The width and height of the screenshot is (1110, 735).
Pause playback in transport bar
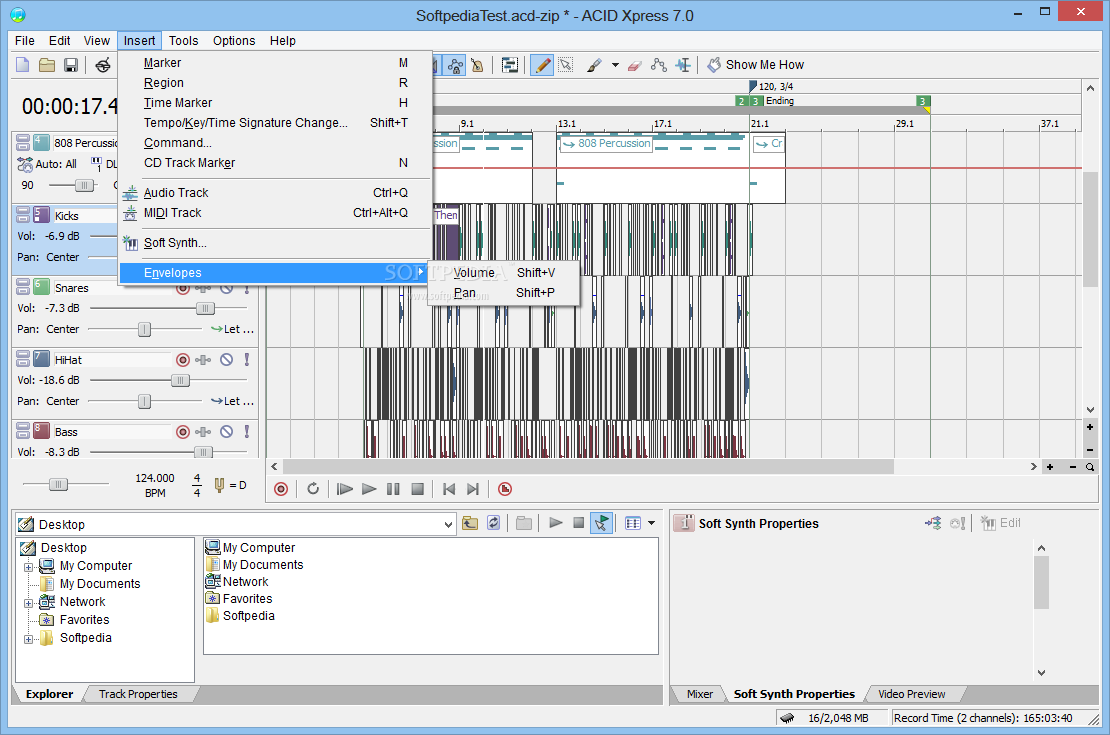pos(394,489)
